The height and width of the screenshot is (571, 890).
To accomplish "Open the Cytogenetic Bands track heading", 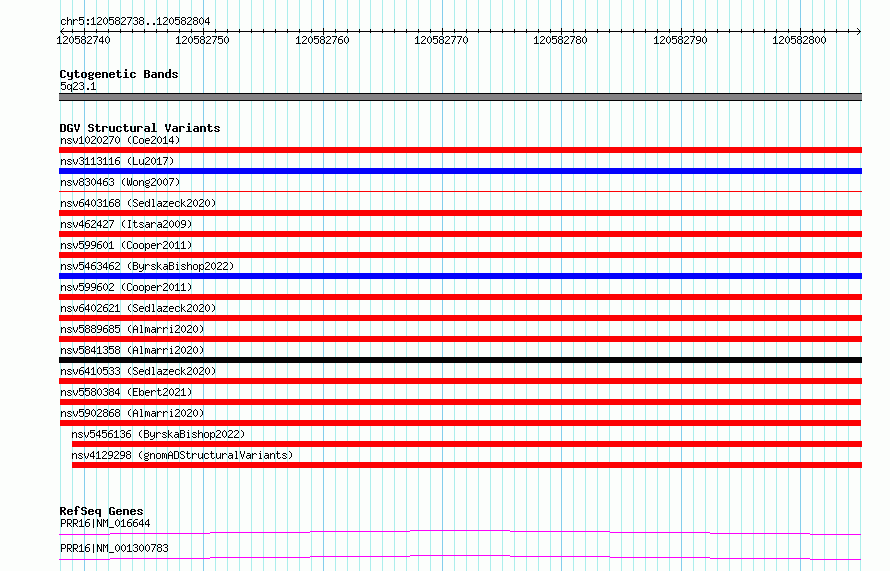I will tap(119, 74).
